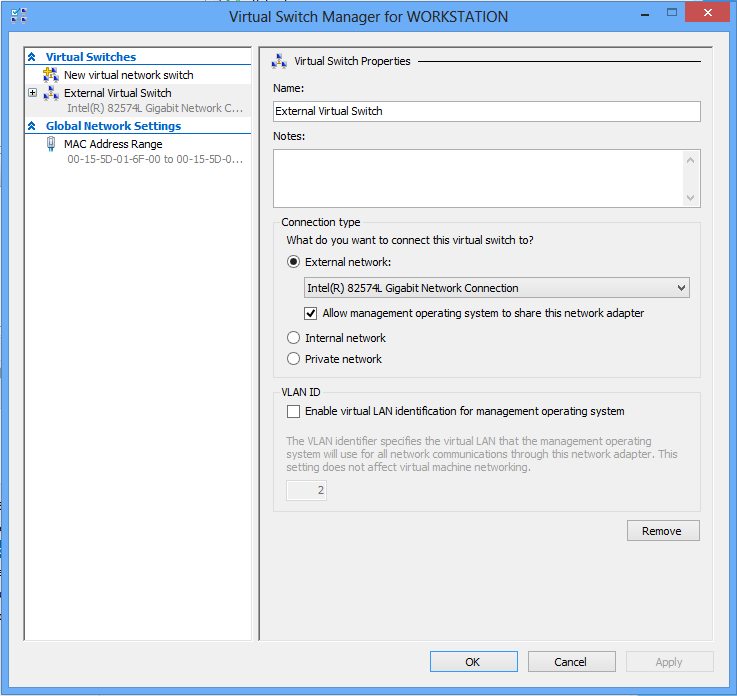Viewport: 737px width, 696px height.
Task: Click the Virtual Switches section heading
Action: pyautogui.click(x=91, y=57)
